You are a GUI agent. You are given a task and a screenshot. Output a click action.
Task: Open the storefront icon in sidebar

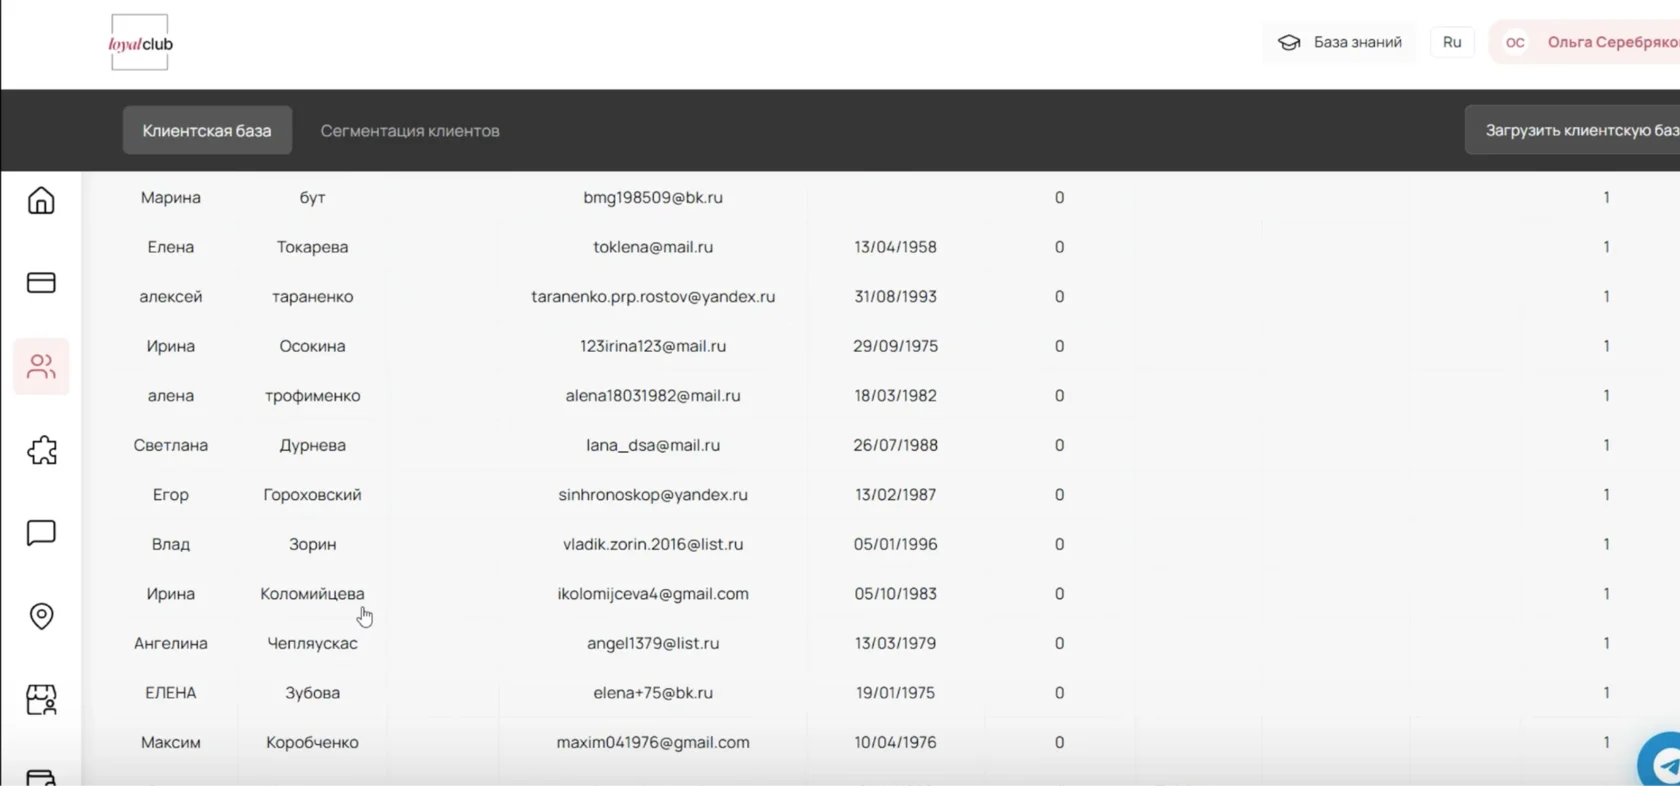[x=41, y=699]
